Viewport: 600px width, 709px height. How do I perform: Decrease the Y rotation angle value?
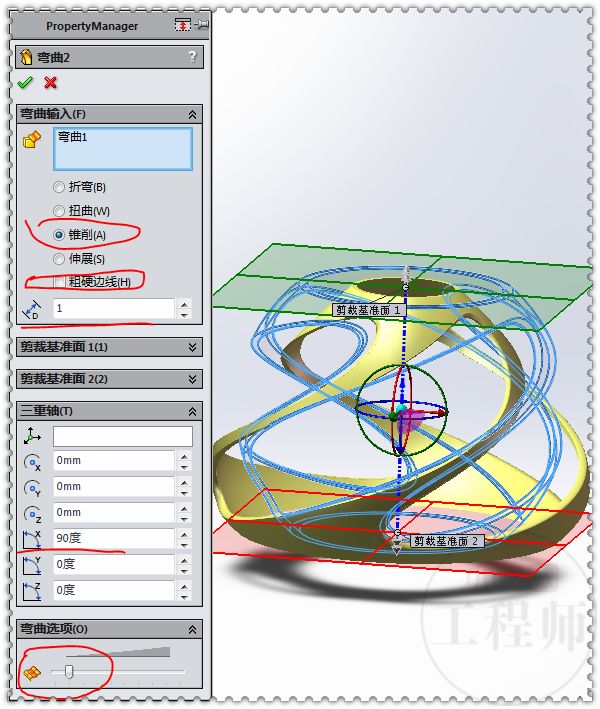tap(184, 571)
